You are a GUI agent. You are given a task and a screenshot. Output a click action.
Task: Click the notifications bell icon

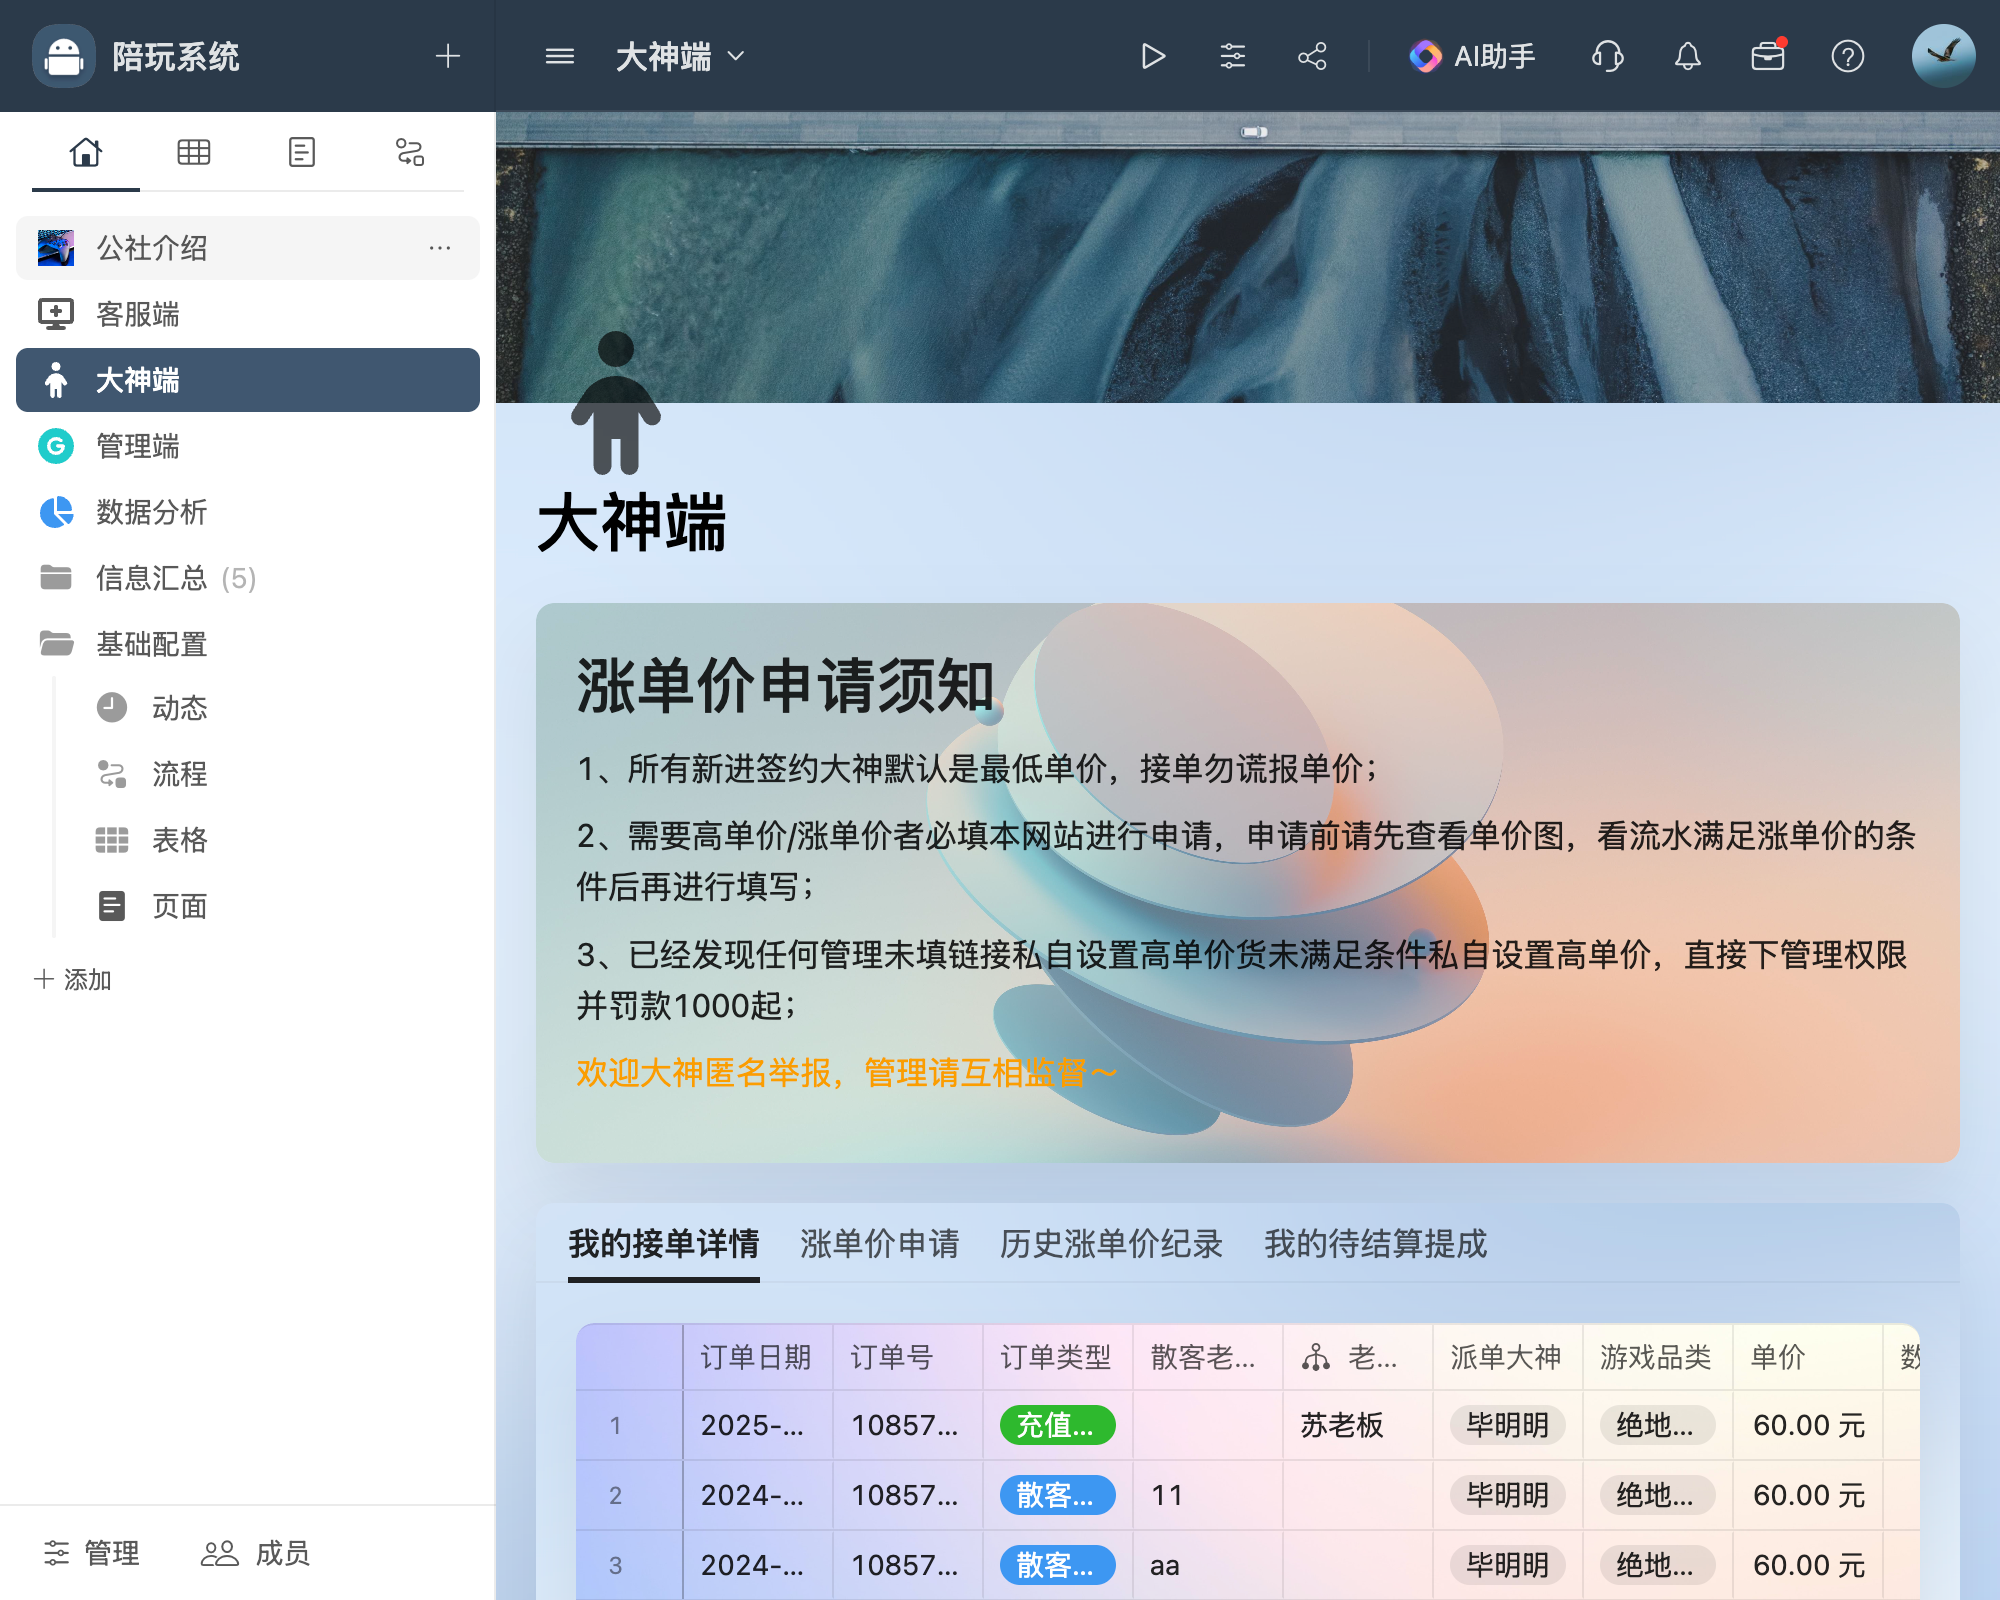(x=1688, y=56)
